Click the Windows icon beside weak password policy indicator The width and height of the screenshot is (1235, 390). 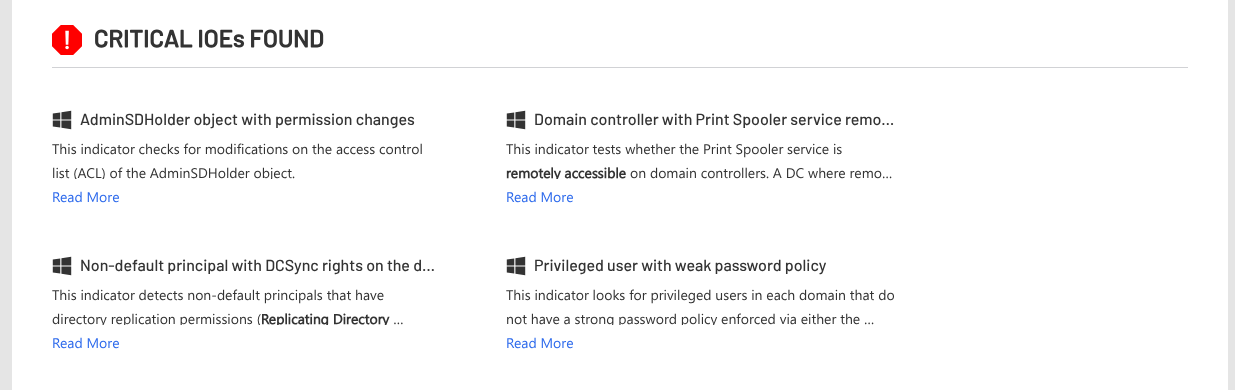coord(516,266)
